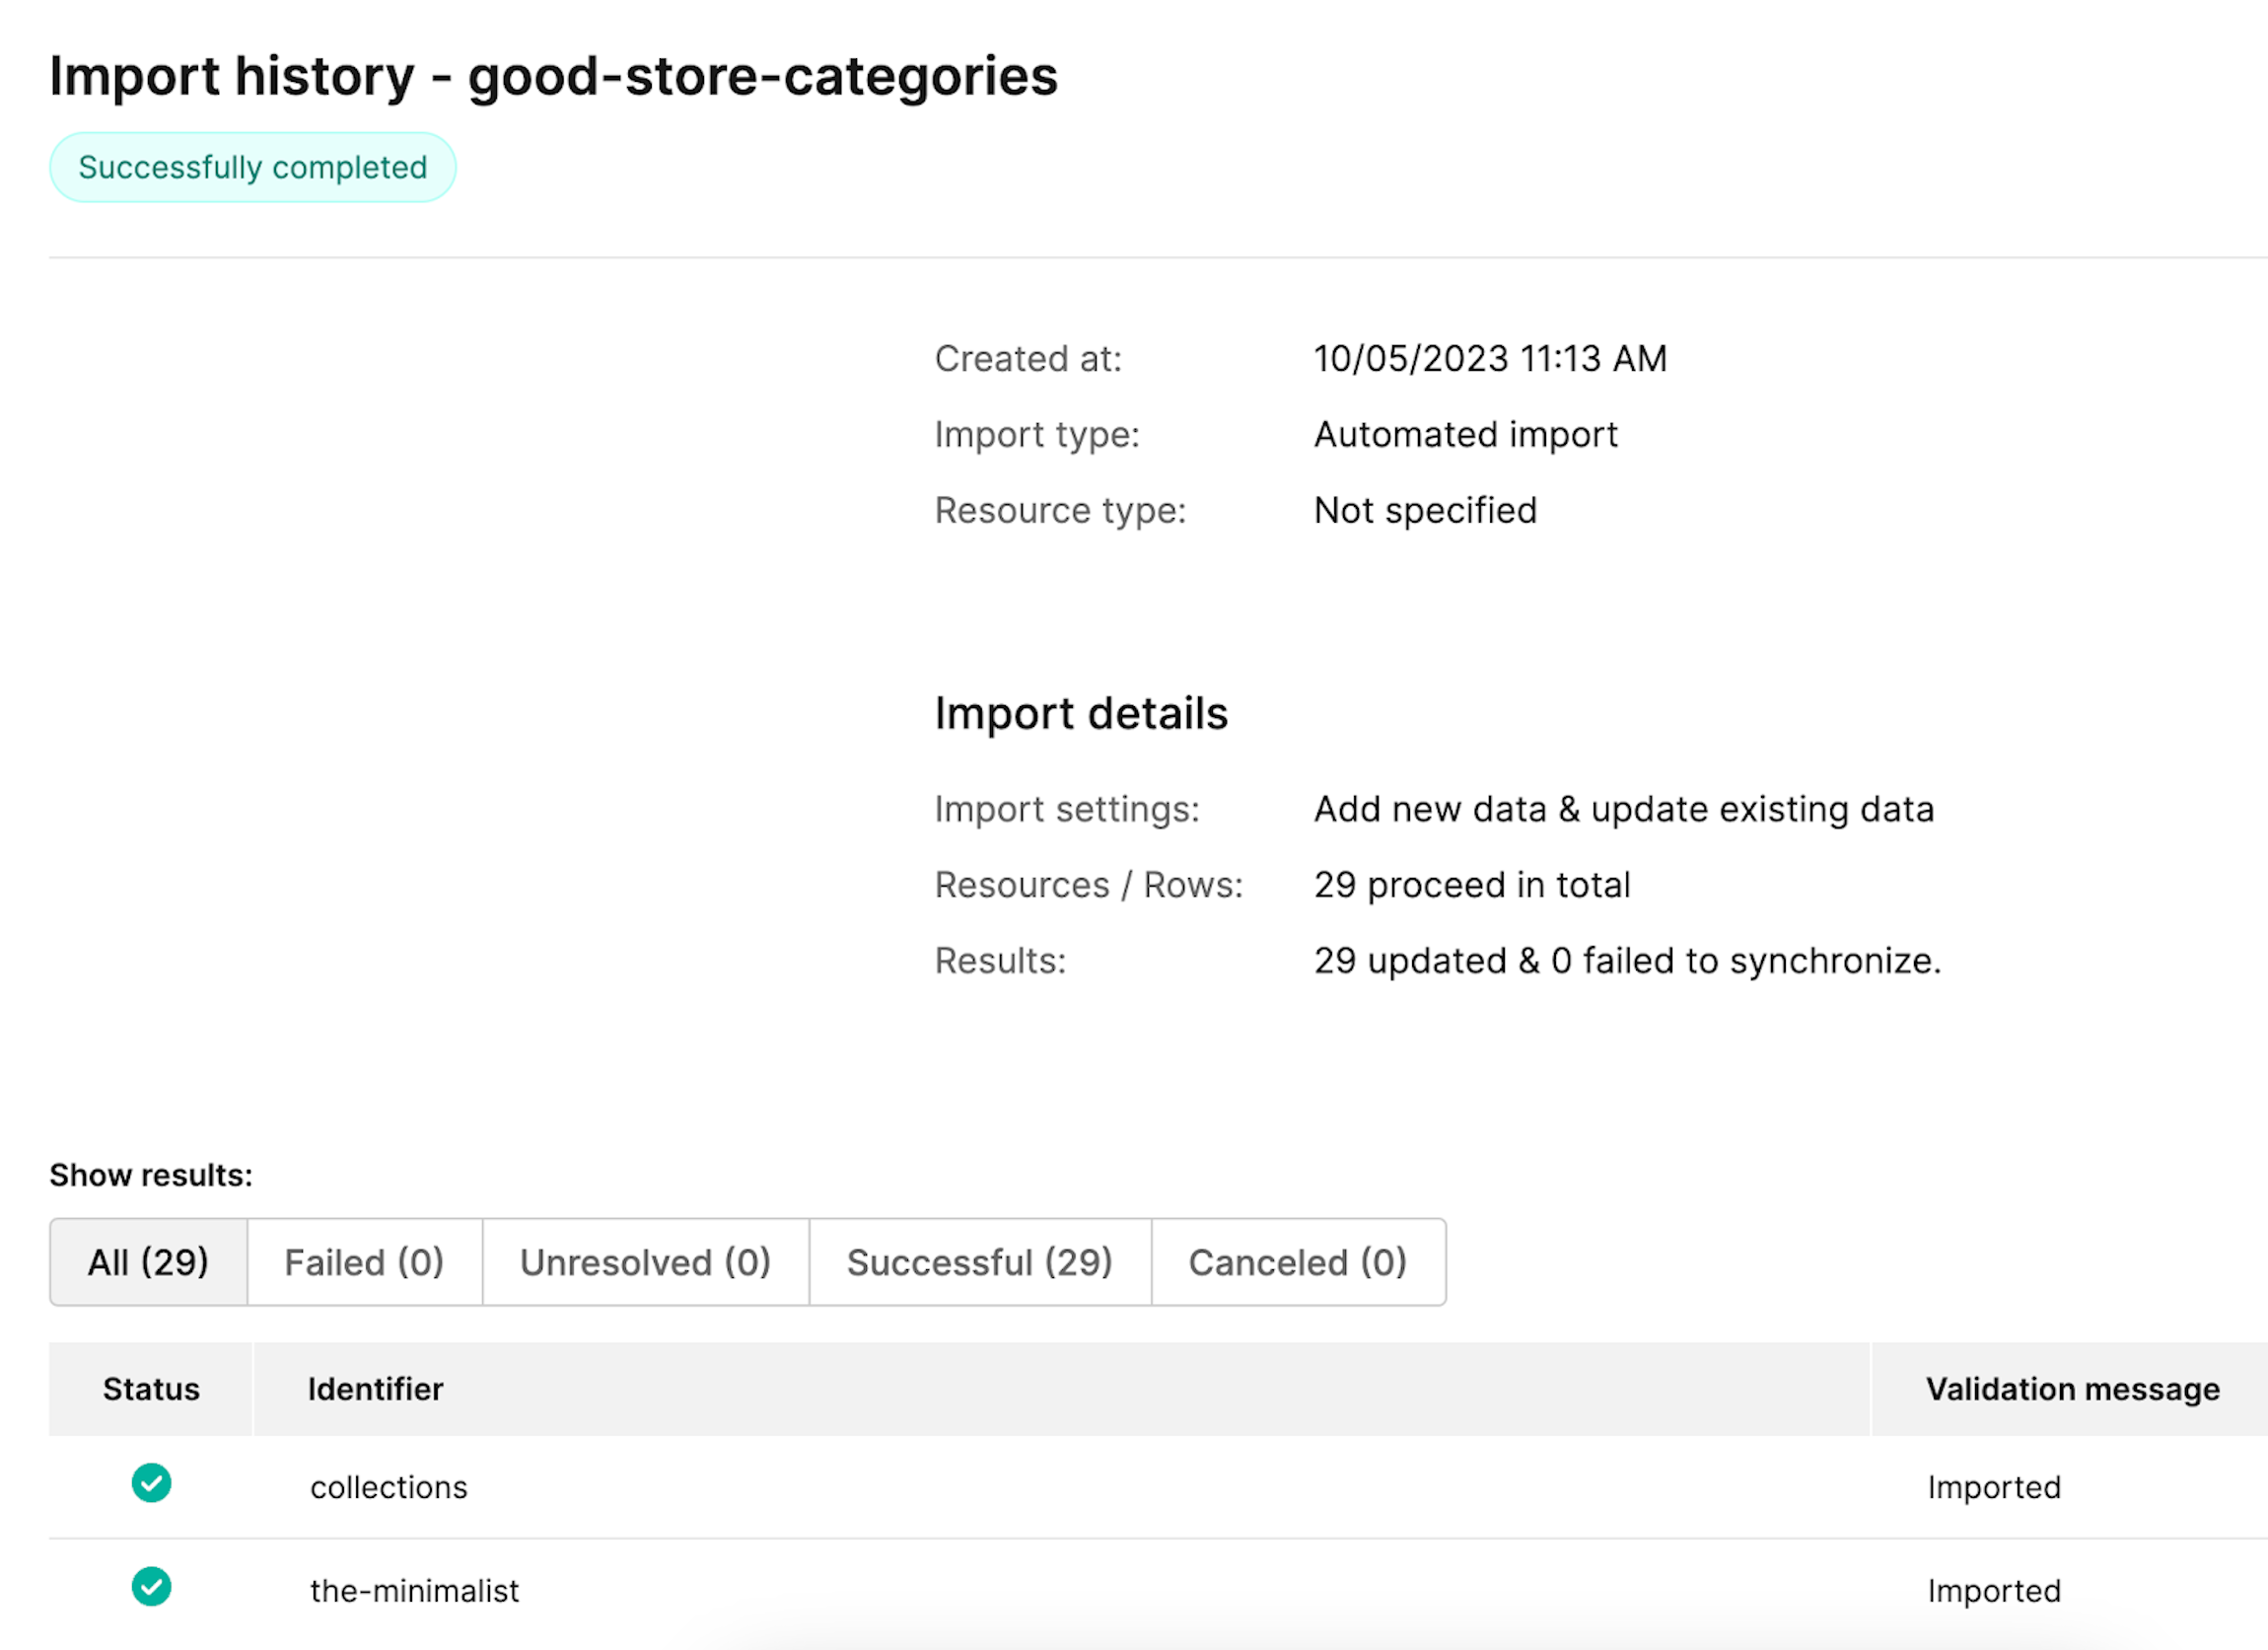Click Imported message in the-minimalist row

pyautogui.click(x=1994, y=1591)
